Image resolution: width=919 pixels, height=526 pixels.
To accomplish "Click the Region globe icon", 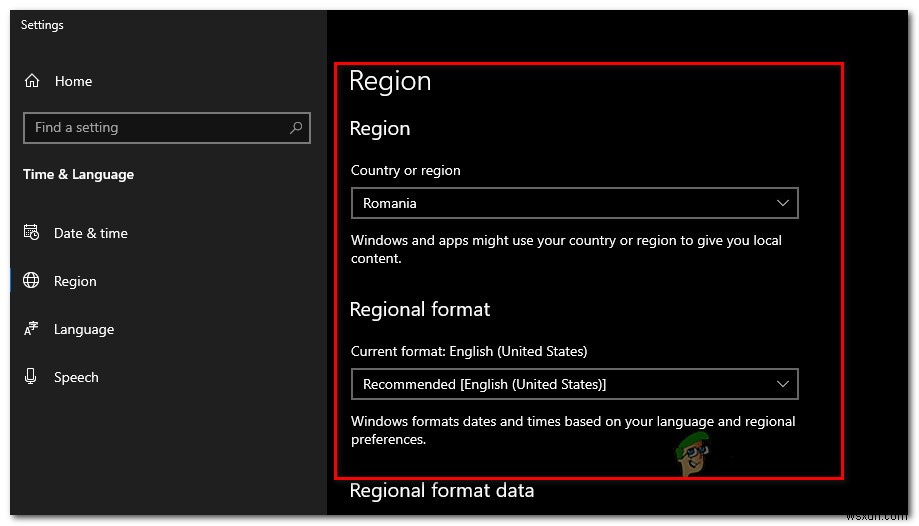I will pyautogui.click(x=31, y=280).
